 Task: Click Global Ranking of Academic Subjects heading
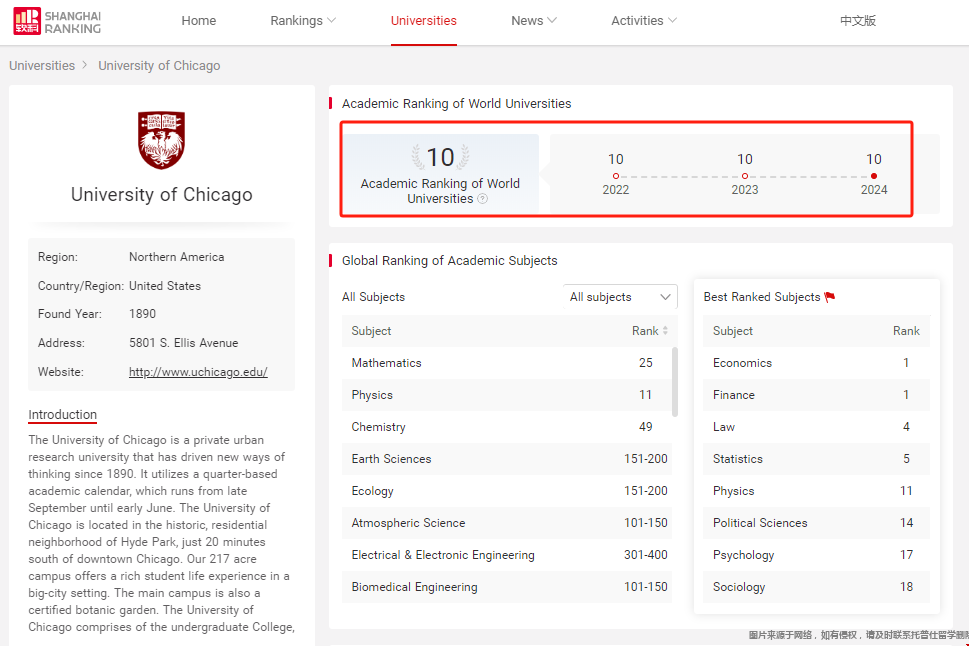449,261
